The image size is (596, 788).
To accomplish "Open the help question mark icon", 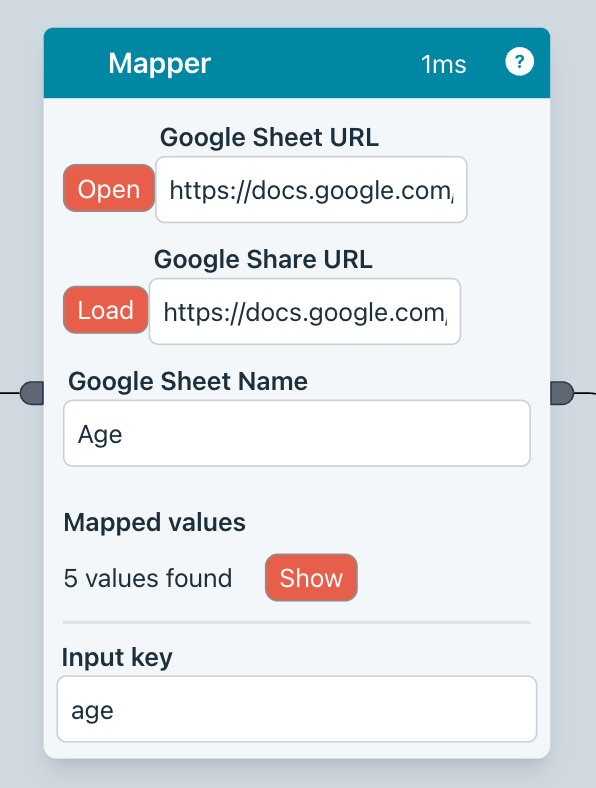I will pos(519,62).
